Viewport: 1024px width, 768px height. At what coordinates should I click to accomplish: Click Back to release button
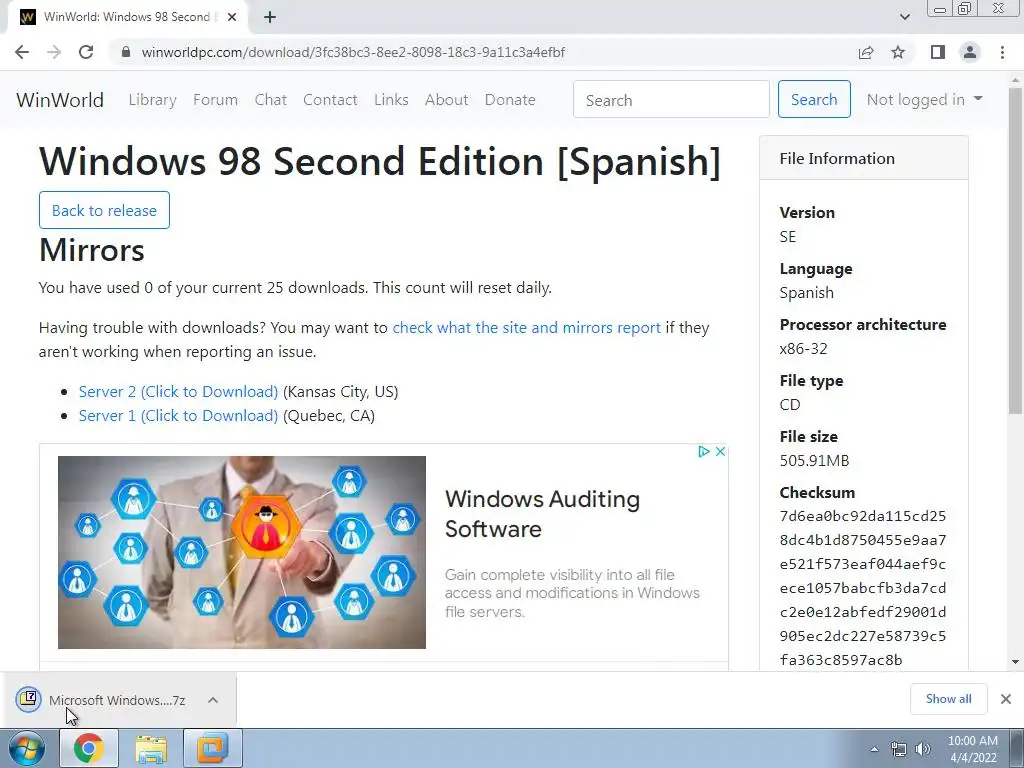pyautogui.click(x=104, y=210)
